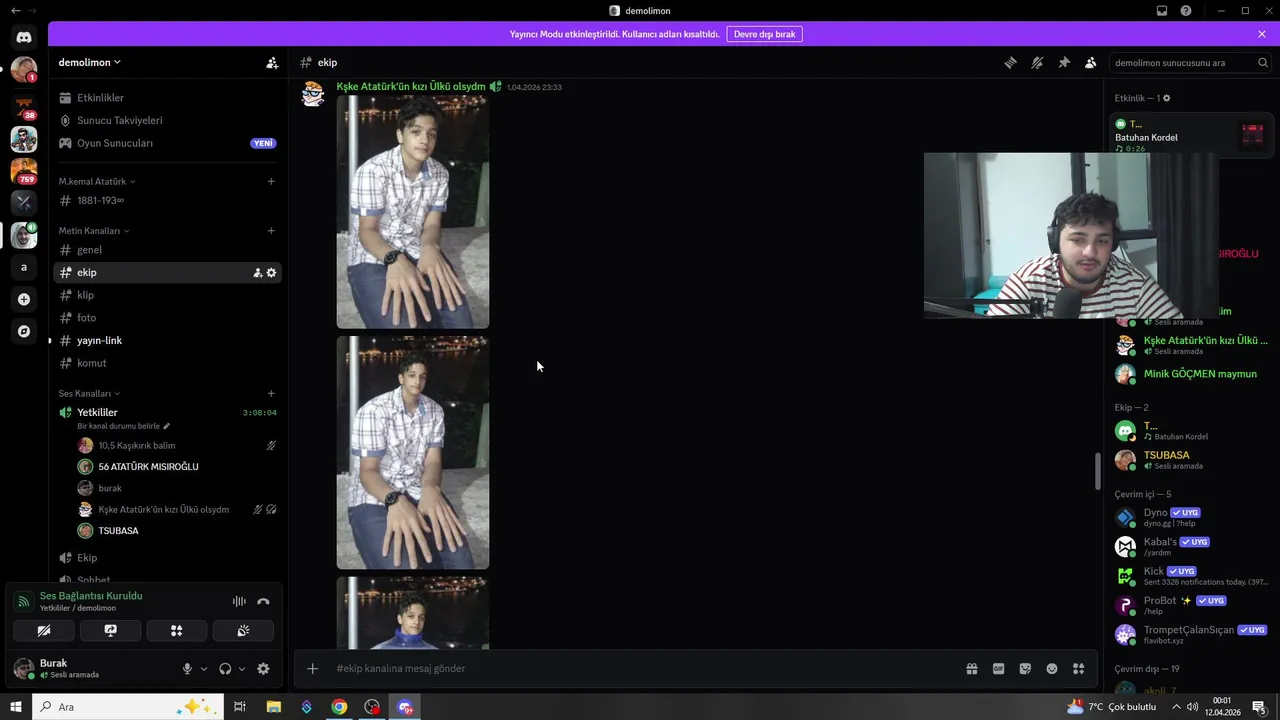Viewport: 1280px width, 720px height.
Task: Add channel to Ses Kanalları category
Action: point(271,393)
